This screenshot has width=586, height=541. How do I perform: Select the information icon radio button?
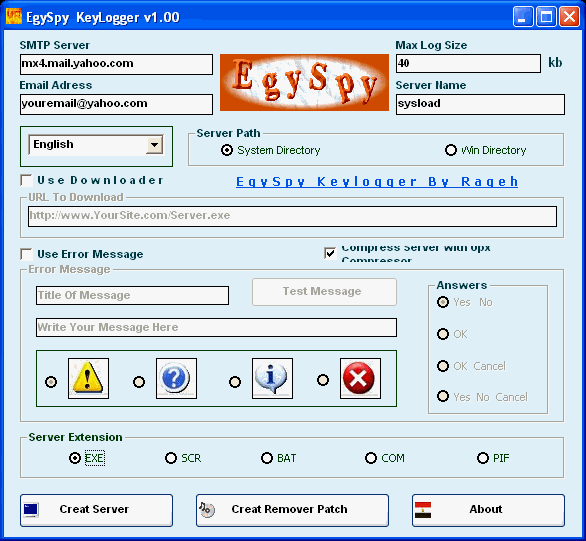[x=235, y=382]
